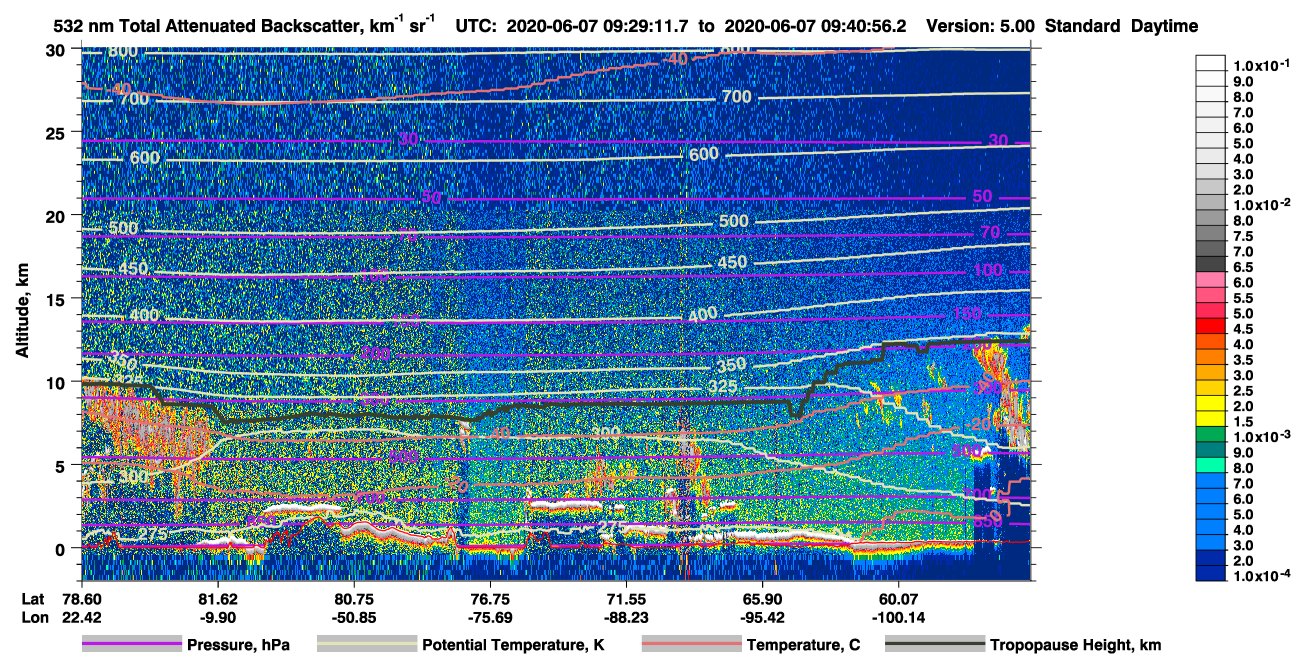Click the 'Lon' row label
This screenshot has height=667, width=1300.
click(x=33, y=617)
